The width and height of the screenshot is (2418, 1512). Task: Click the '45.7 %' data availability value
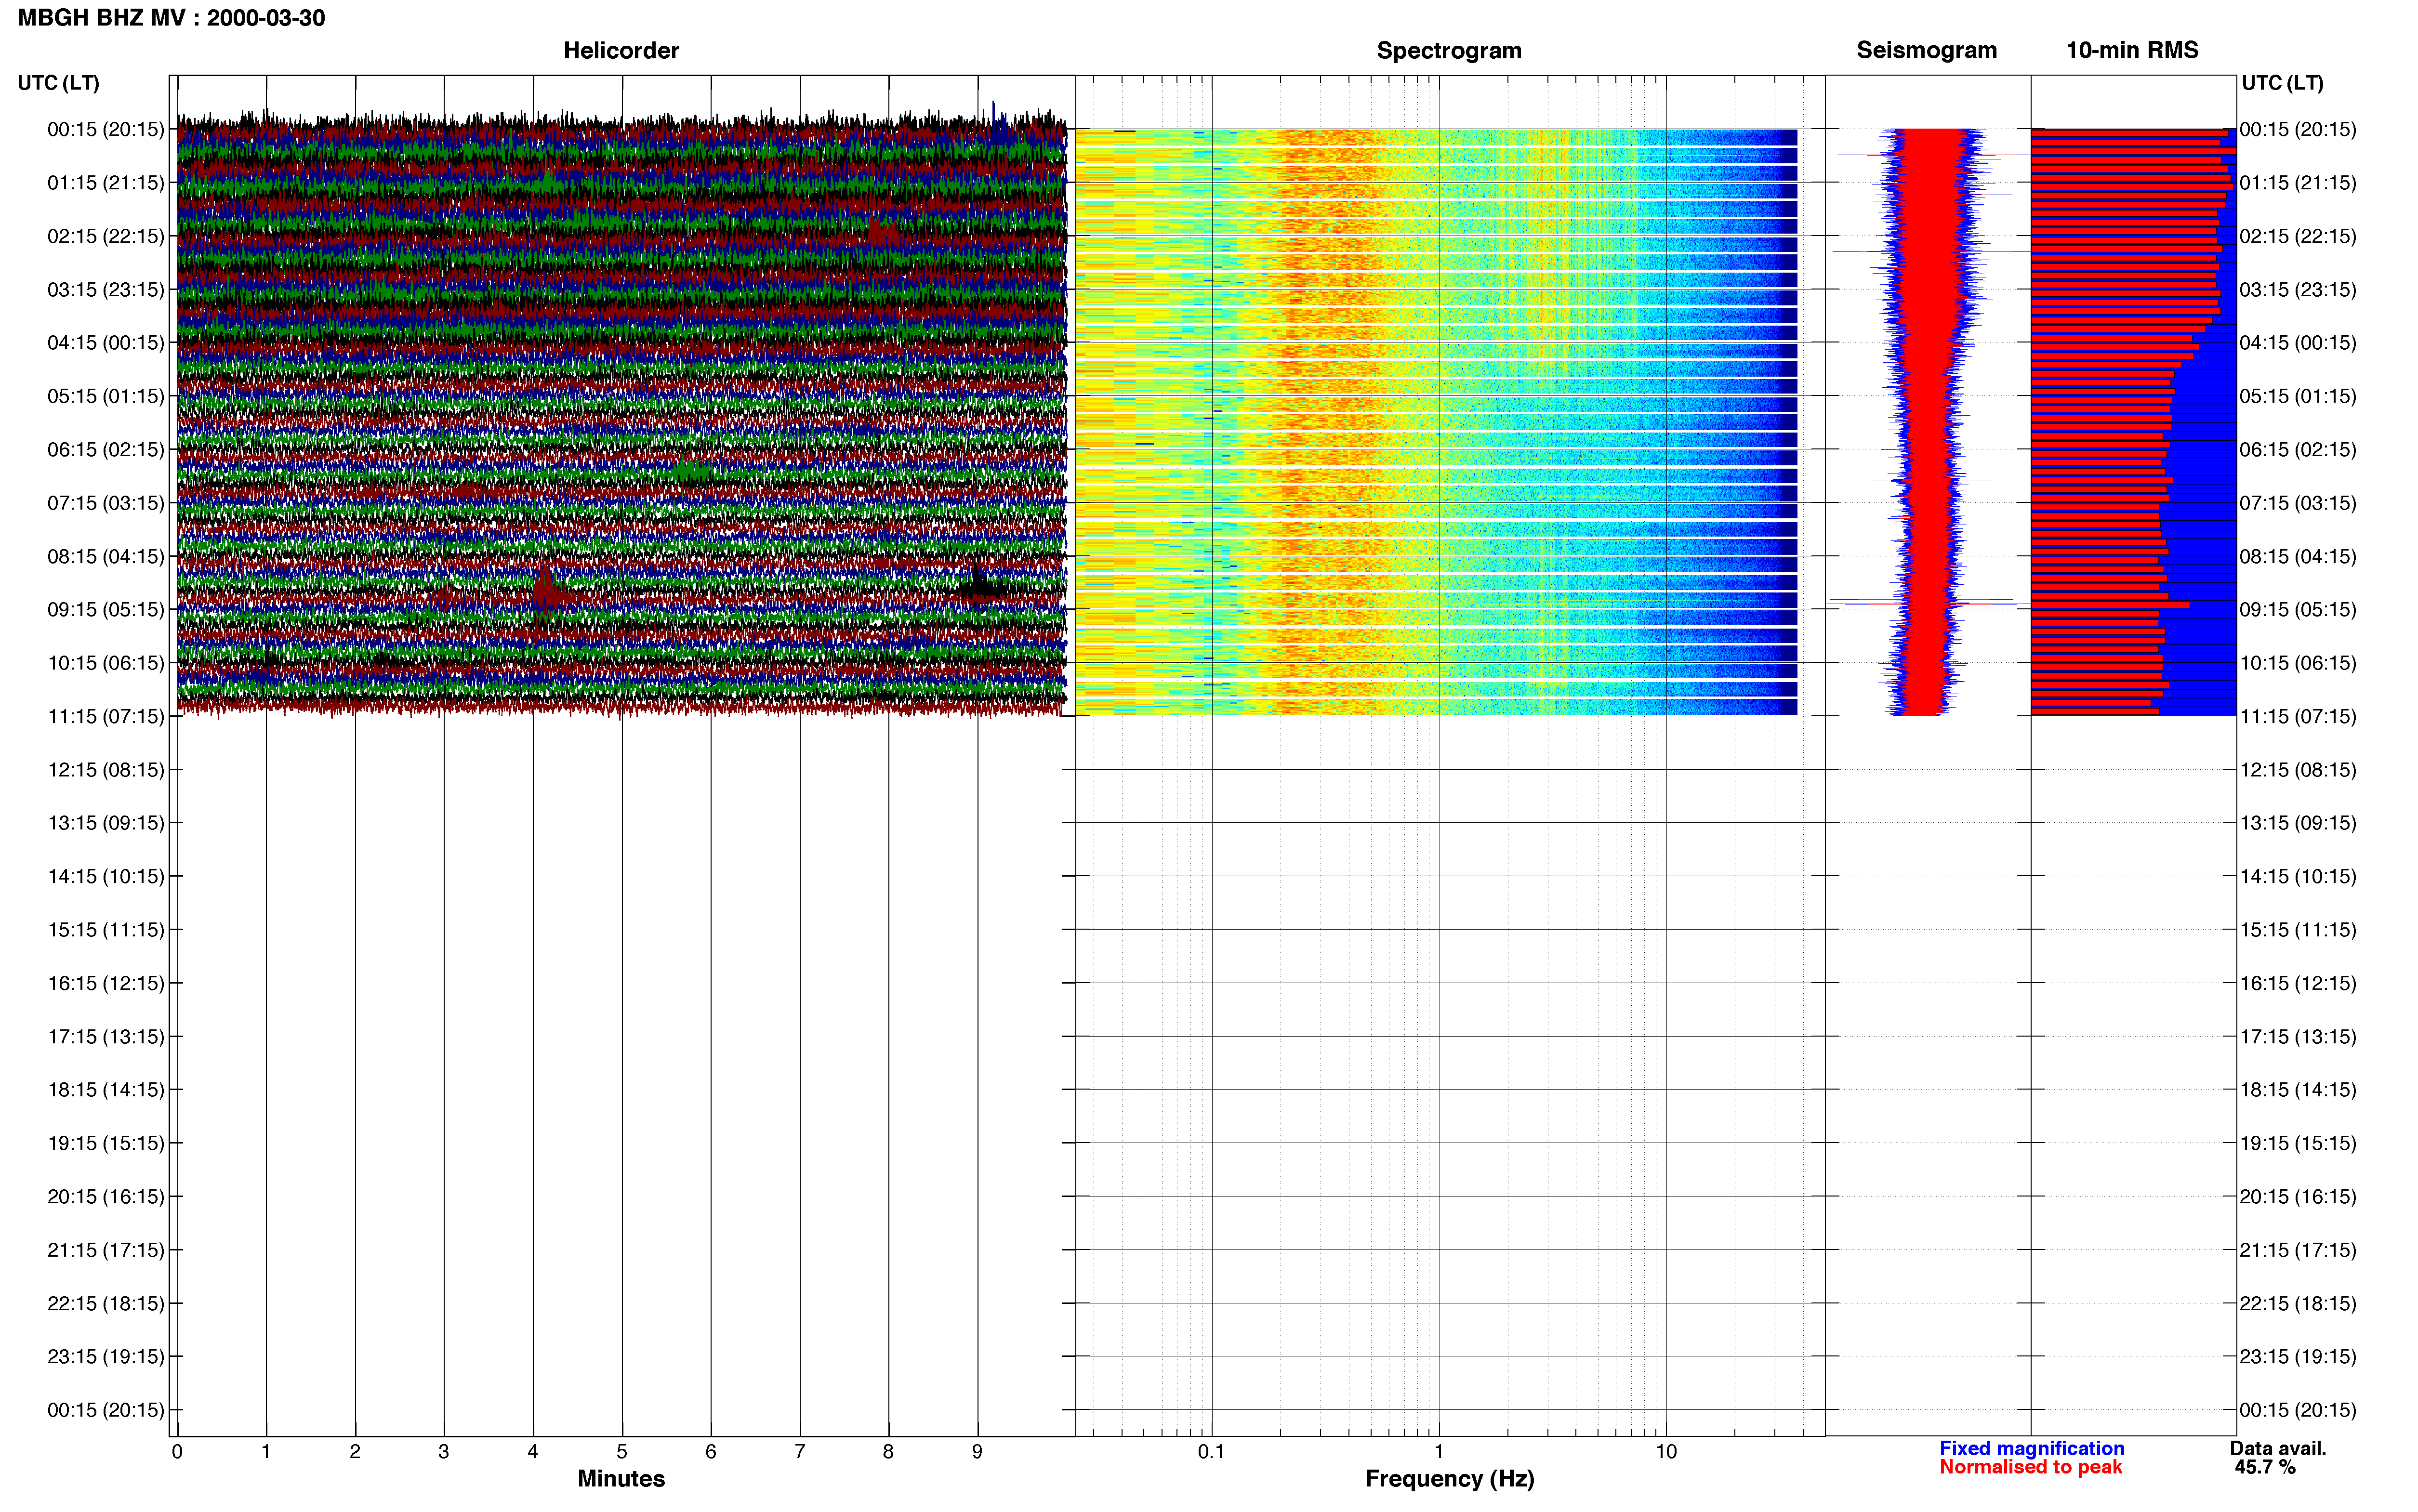(2265, 1467)
